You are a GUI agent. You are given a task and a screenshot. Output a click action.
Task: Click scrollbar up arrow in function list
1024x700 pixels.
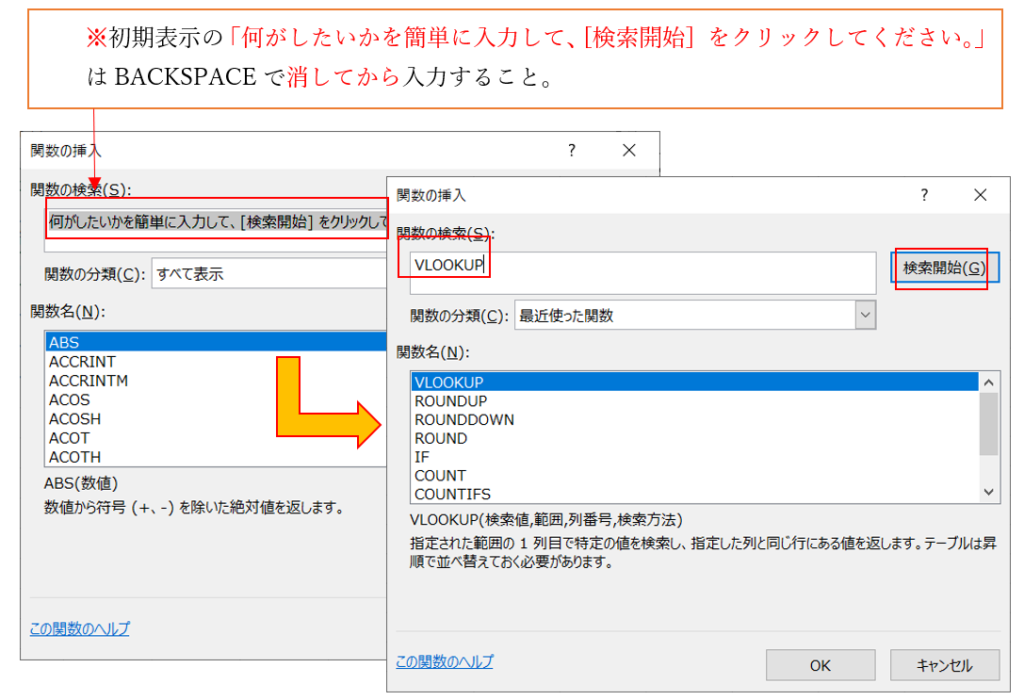pyautogui.click(x=989, y=382)
